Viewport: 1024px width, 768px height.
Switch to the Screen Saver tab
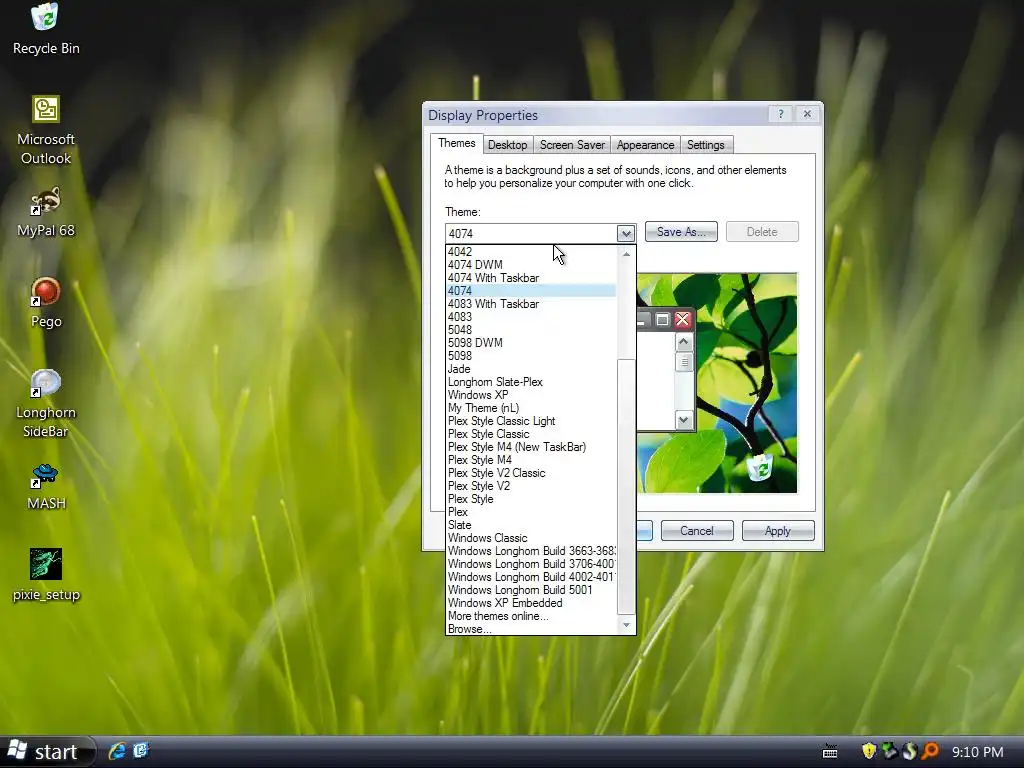(x=572, y=145)
